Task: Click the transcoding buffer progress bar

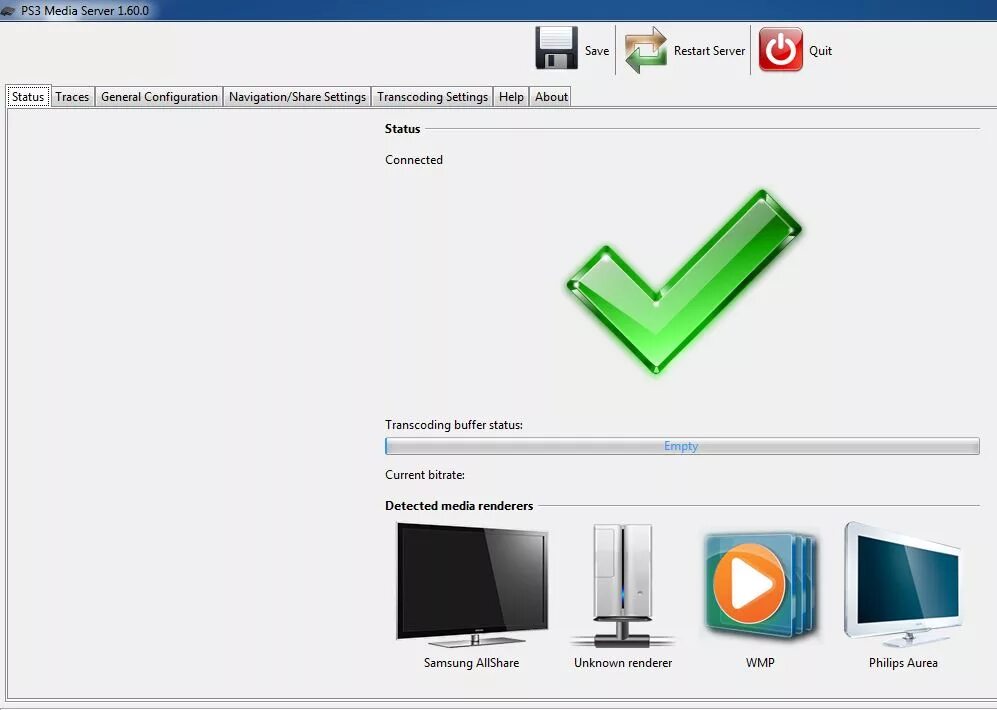Action: click(x=682, y=446)
